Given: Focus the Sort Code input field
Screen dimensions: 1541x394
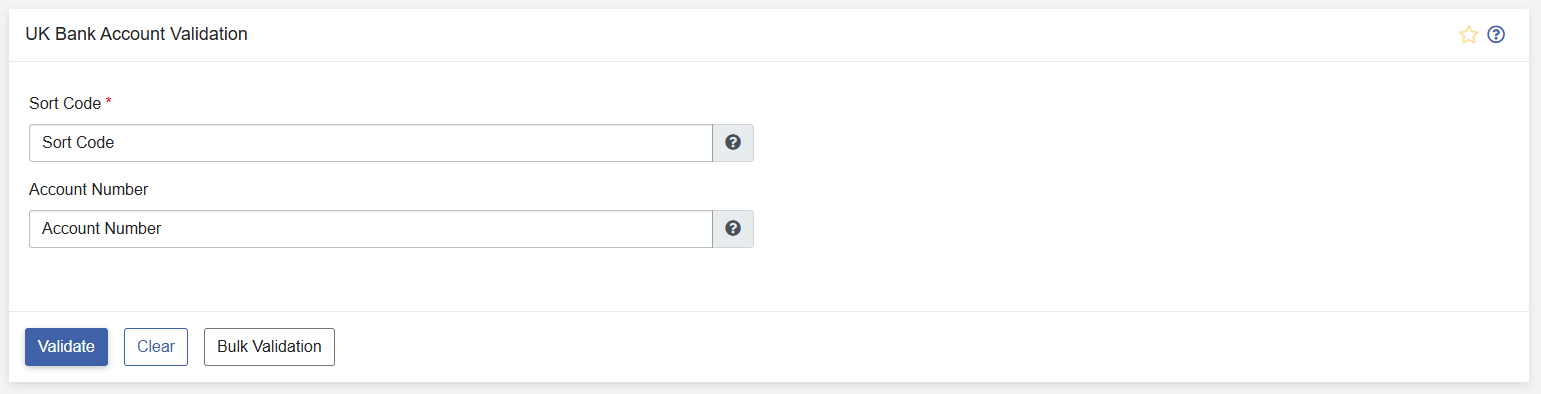Looking at the screenshot, I should (371, 143).
